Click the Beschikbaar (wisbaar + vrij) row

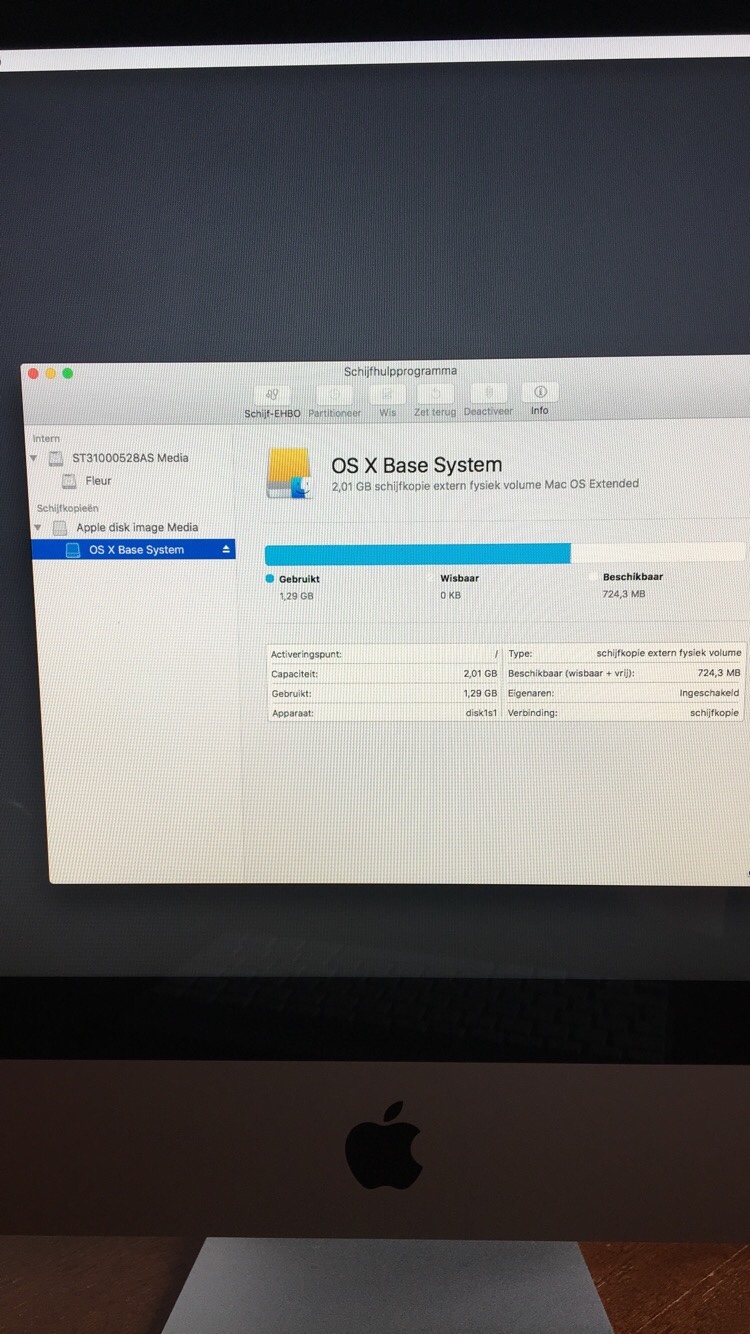click(x=625, y=673)
